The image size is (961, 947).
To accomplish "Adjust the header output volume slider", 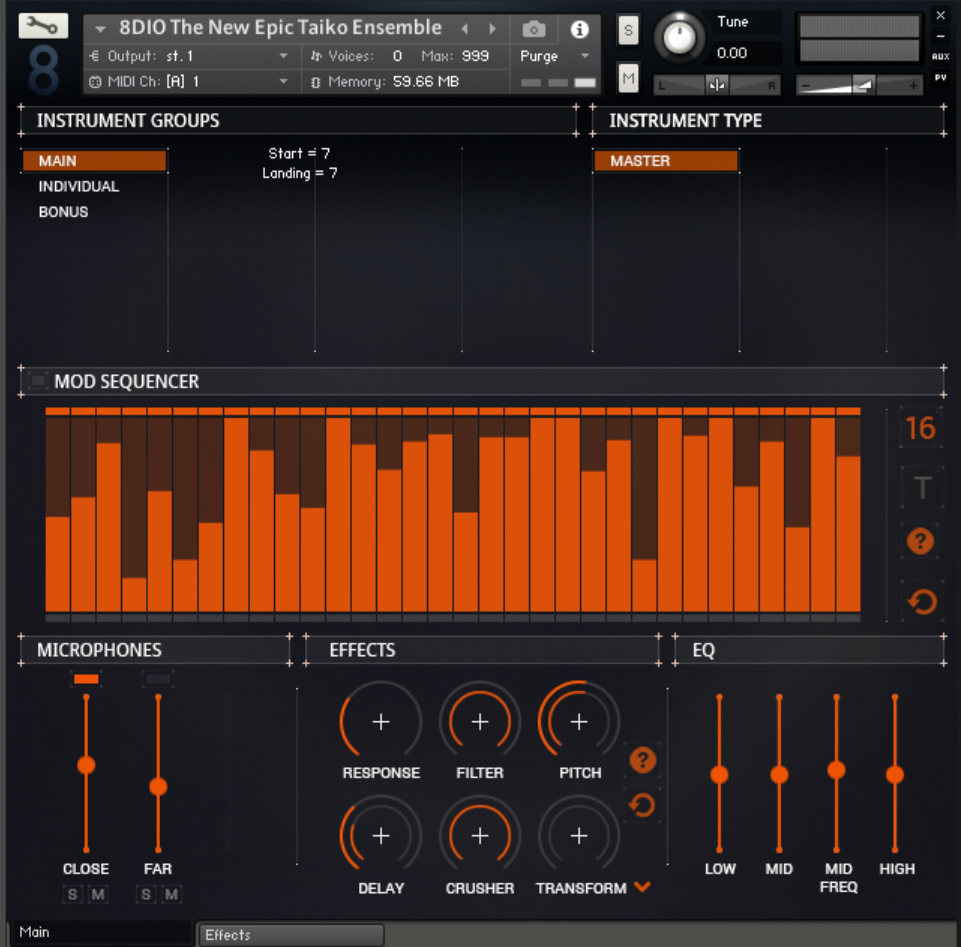I will [x=859, y=85].
